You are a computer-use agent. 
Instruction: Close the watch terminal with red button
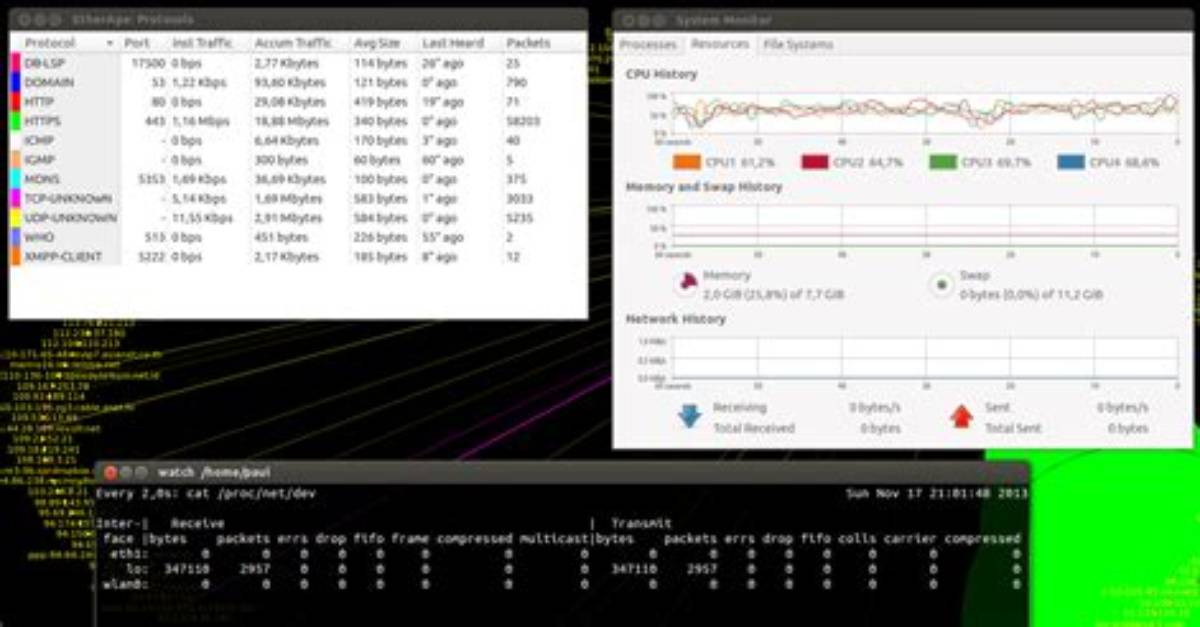click(111, 472)
